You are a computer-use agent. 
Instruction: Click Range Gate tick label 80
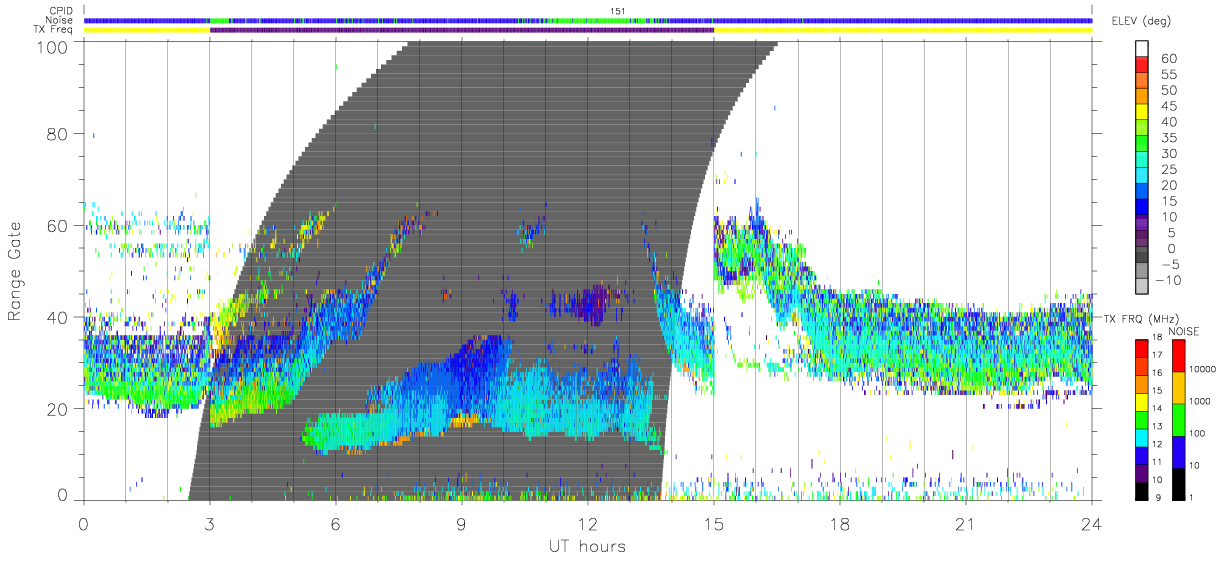tap(58, 133)
